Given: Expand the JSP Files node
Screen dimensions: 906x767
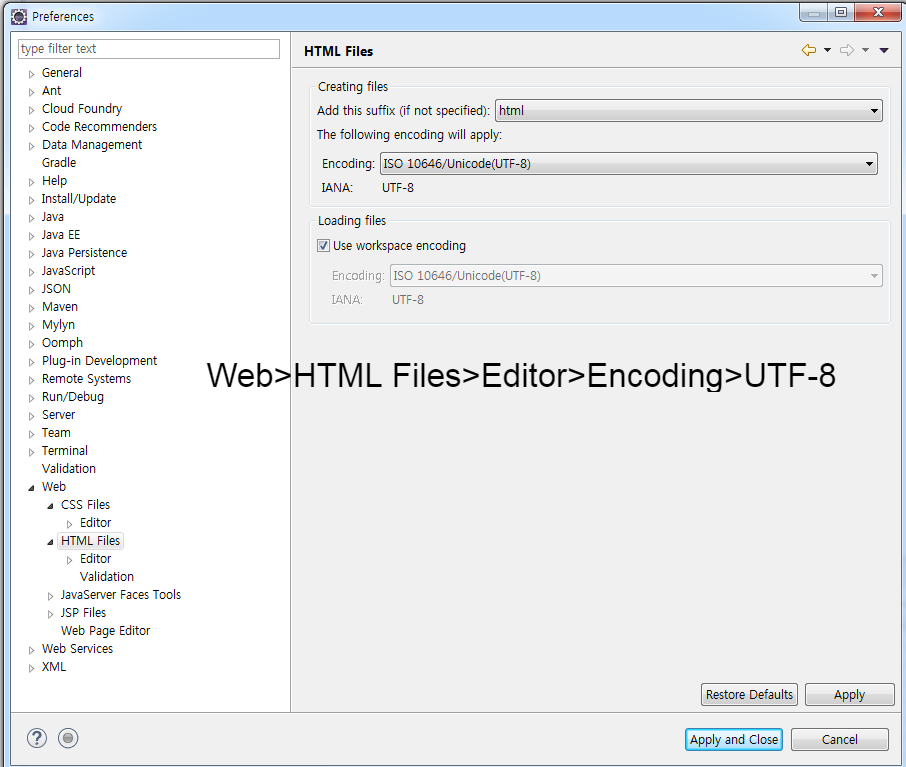Looking at the screenshot, I should pos(50,614).
